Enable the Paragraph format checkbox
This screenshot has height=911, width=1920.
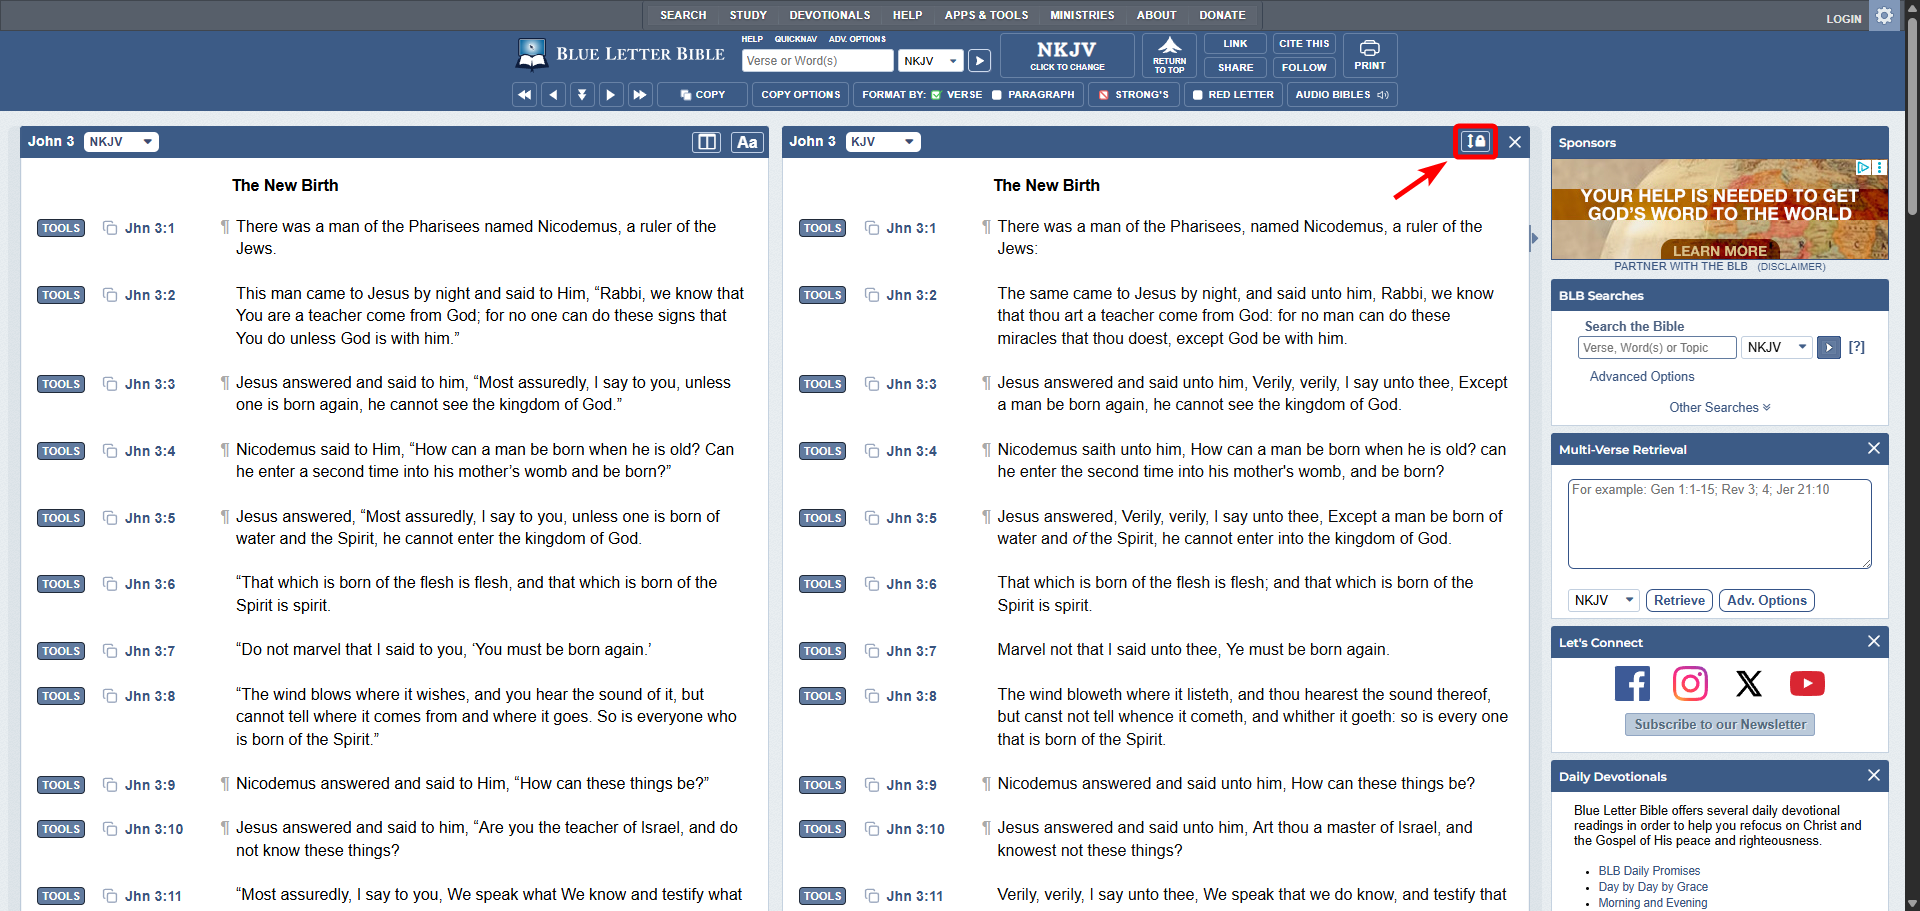997,95
